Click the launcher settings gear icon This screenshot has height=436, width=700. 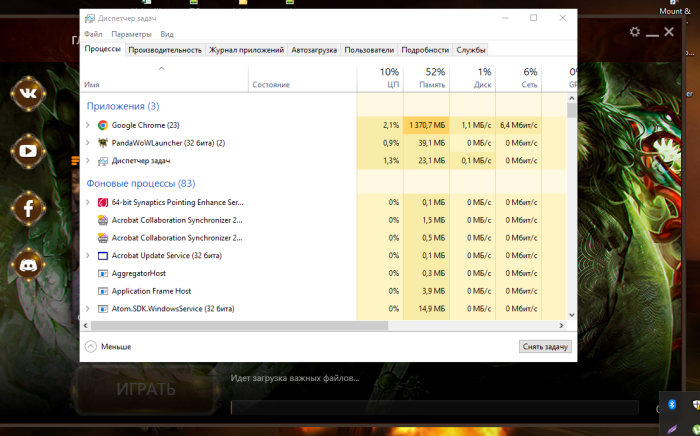coord(634,32)
